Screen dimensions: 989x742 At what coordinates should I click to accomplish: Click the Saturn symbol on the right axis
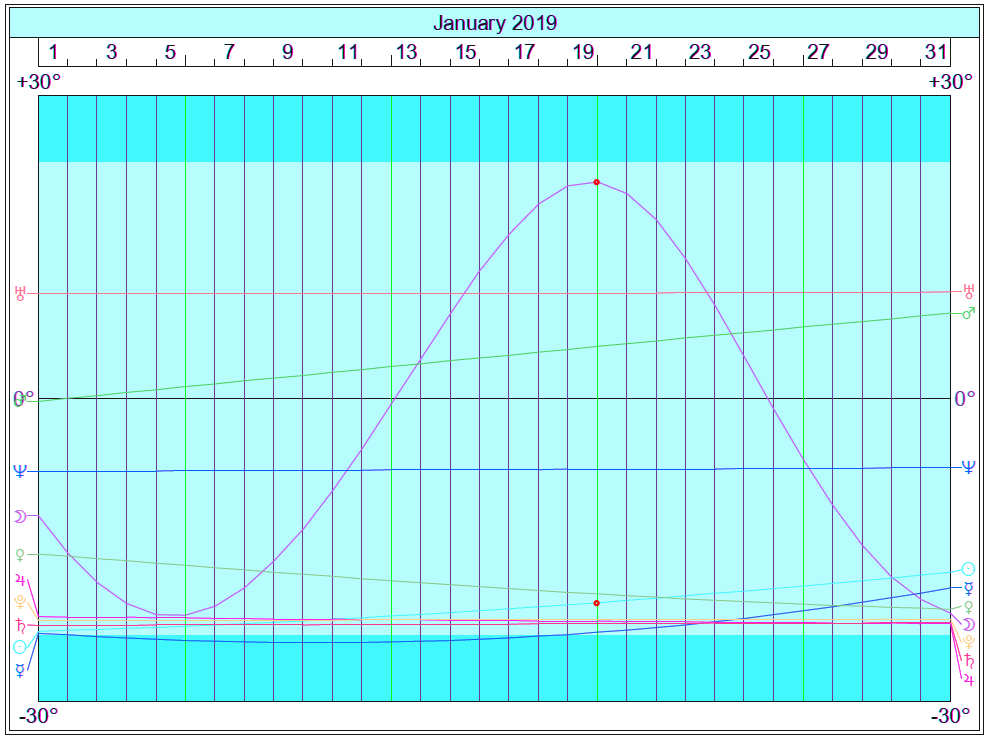click(x=969, y=661)
